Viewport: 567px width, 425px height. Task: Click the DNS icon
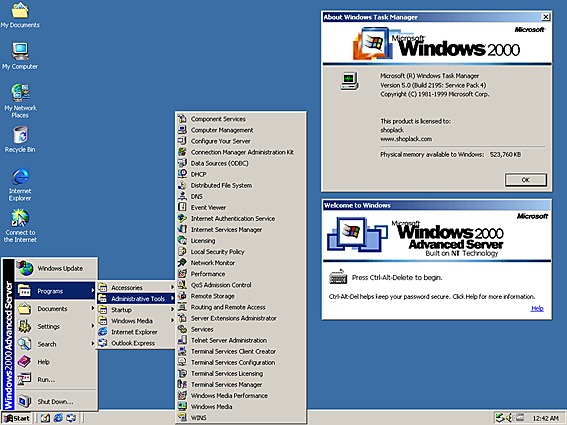click(182, 196)
